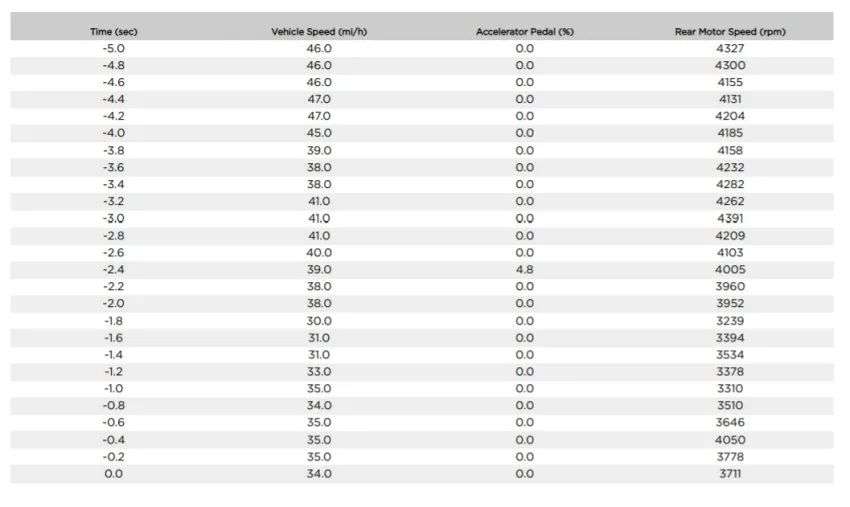Click the 4.8 accelerator pedal value
The width and height of the screenshot is (850, 507).
click(524, 269)
